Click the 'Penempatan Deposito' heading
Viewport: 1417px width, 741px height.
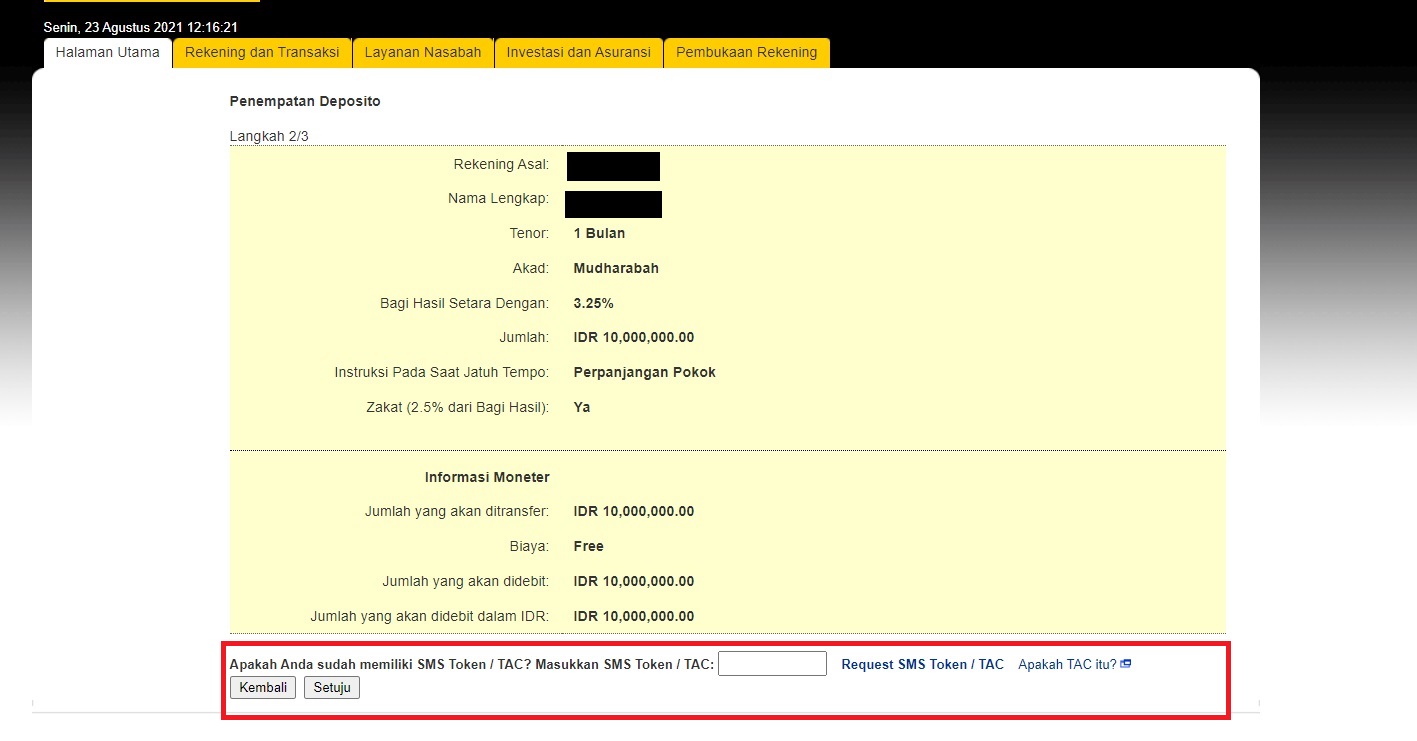coord(305,102)
